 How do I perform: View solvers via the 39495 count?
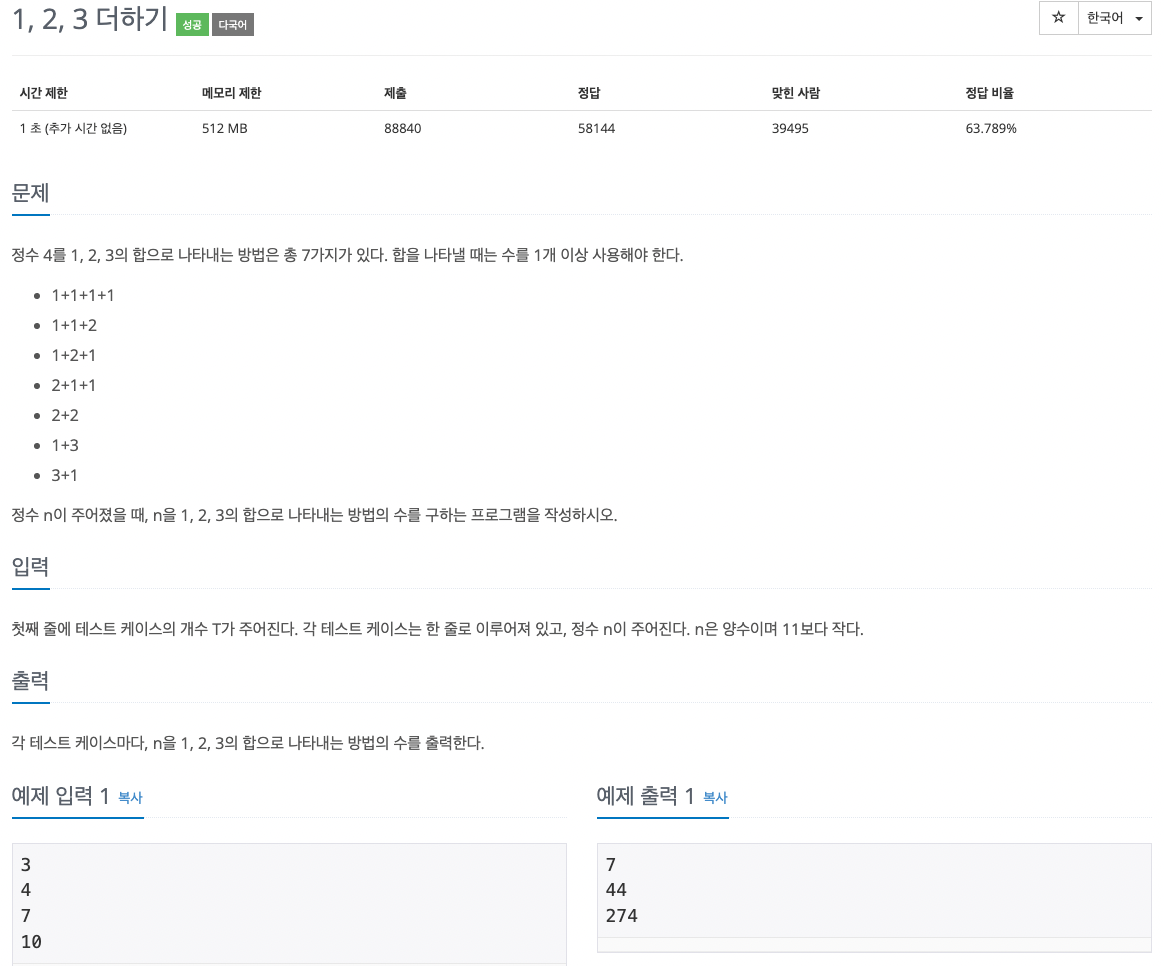(790, 128)
